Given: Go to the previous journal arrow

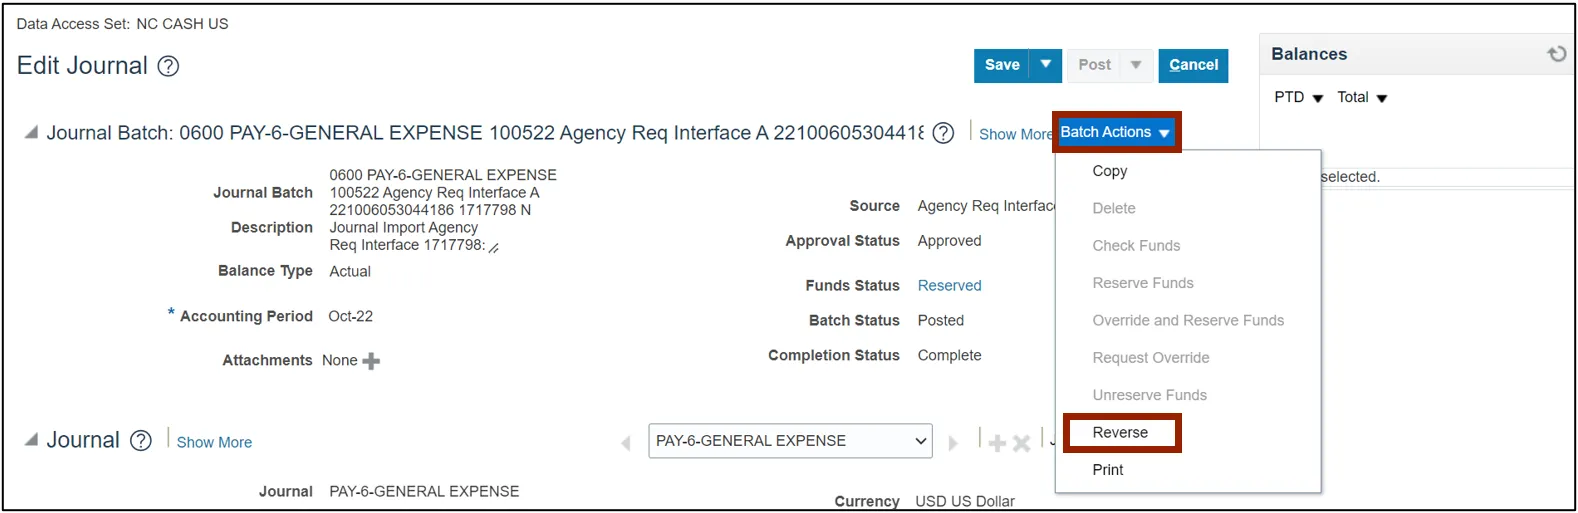Looking at the screenshot, I should pyautogui.click(x=626, y=442).
